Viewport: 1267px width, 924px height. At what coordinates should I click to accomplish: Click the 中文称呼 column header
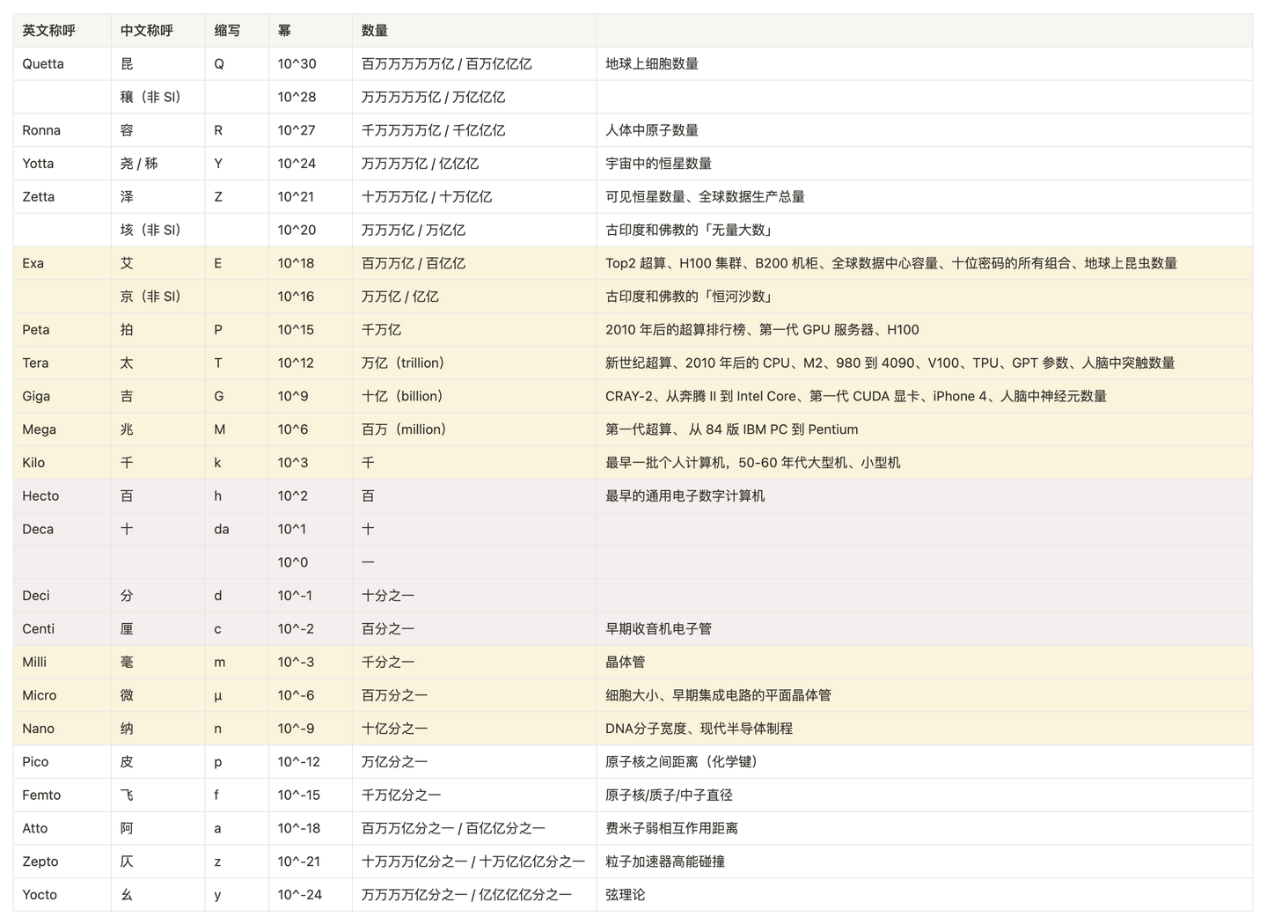point(159,31)
